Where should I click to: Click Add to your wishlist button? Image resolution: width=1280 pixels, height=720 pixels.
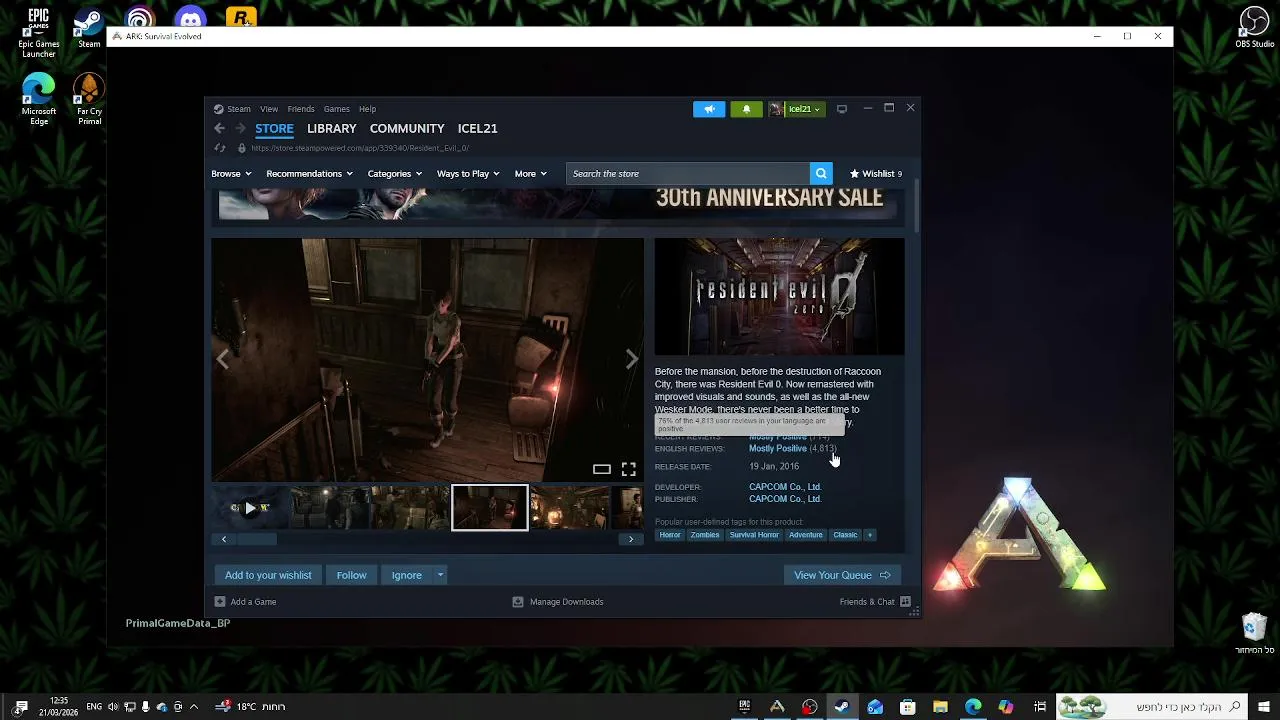(x=268, y=575)
